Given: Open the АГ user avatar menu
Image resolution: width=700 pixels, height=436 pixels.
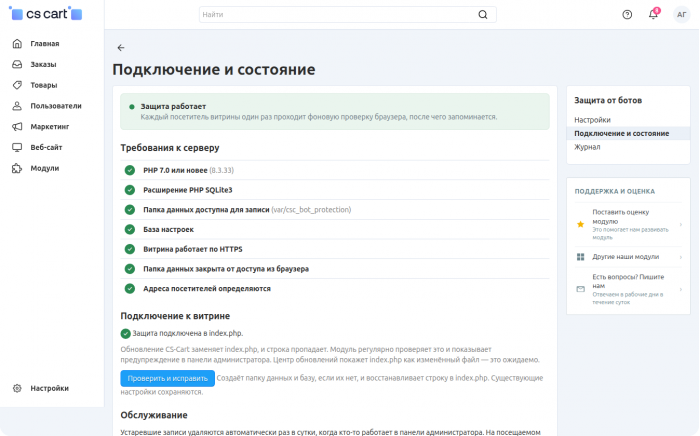Looking at the screenshot, I should coord(682,15).
